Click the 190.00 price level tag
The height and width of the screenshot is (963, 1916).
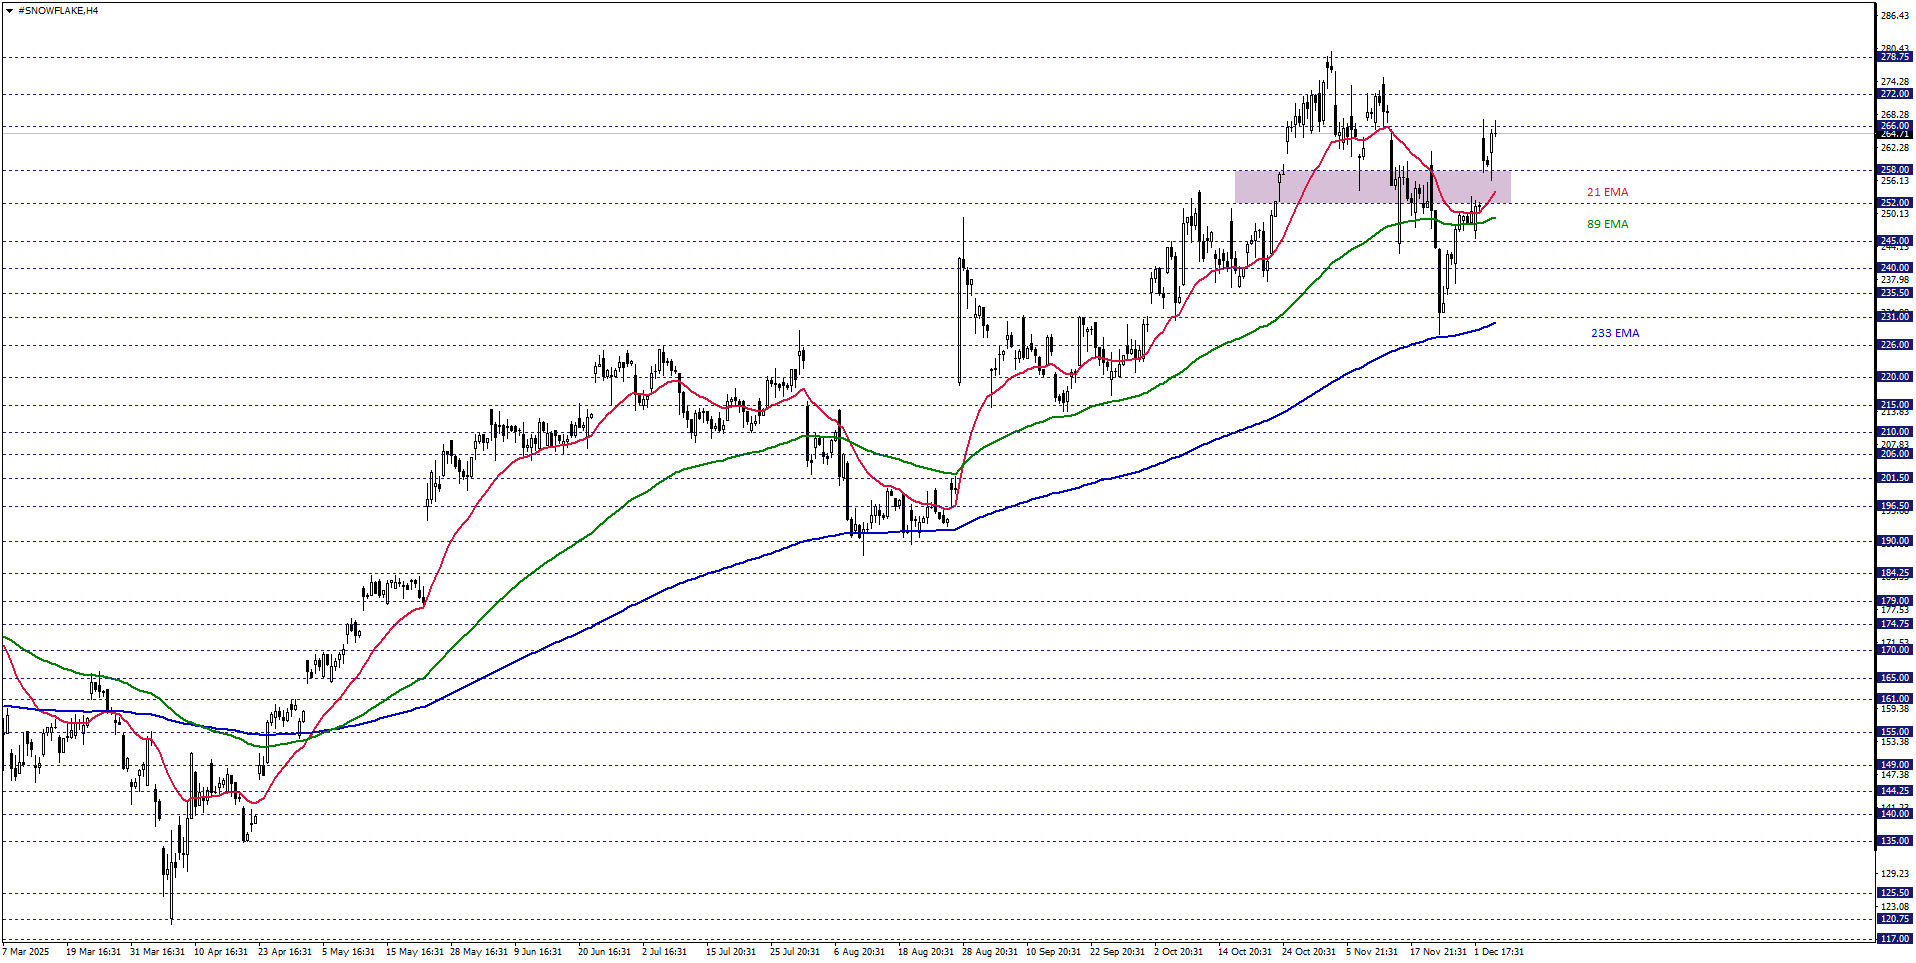1894,541
